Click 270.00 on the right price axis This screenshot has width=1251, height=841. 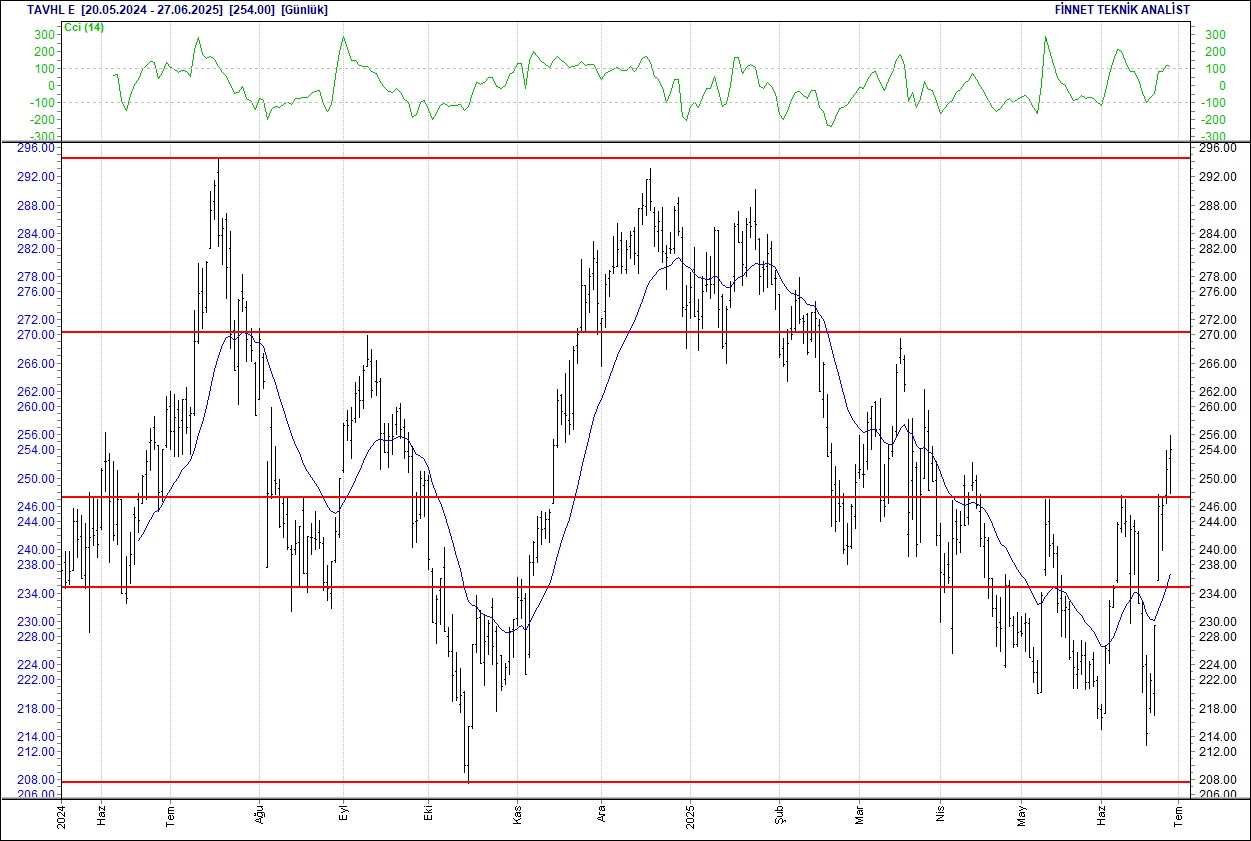(x=1218, y=335)
